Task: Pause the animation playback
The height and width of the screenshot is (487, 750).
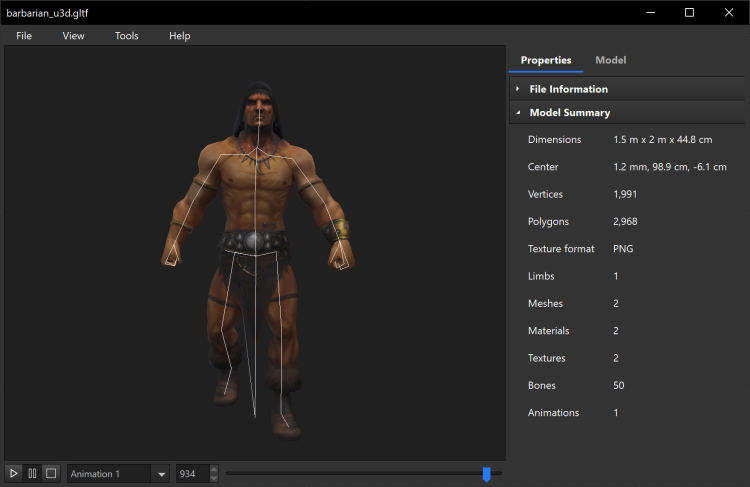Action: pos(32,473)
